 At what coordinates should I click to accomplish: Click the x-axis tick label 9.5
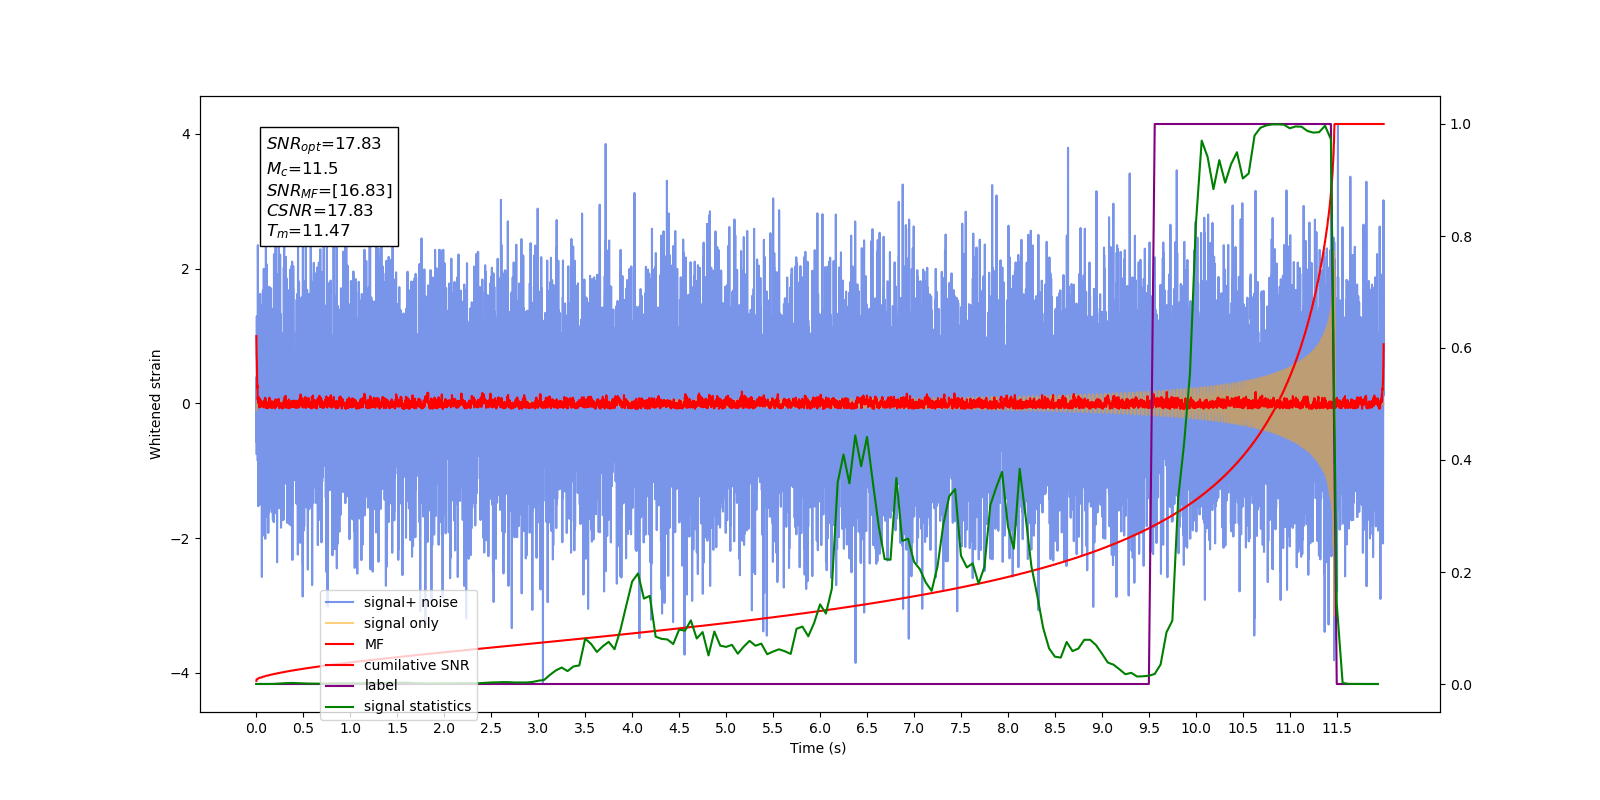click(1149, 728)
